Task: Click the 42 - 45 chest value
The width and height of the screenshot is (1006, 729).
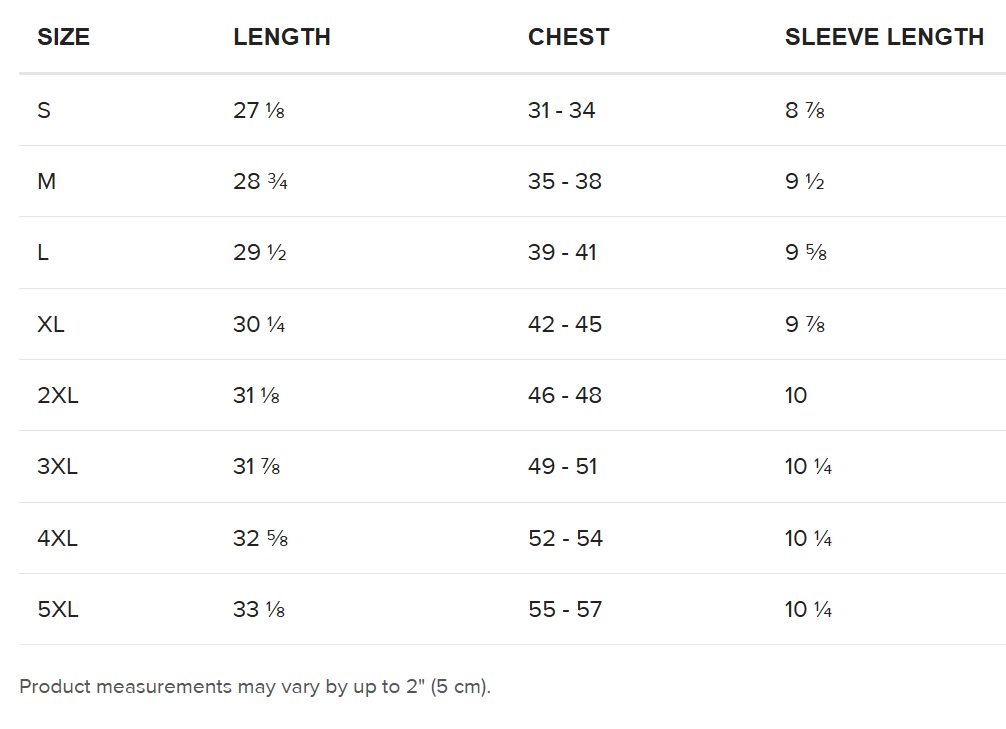Action: pos(565,325)
